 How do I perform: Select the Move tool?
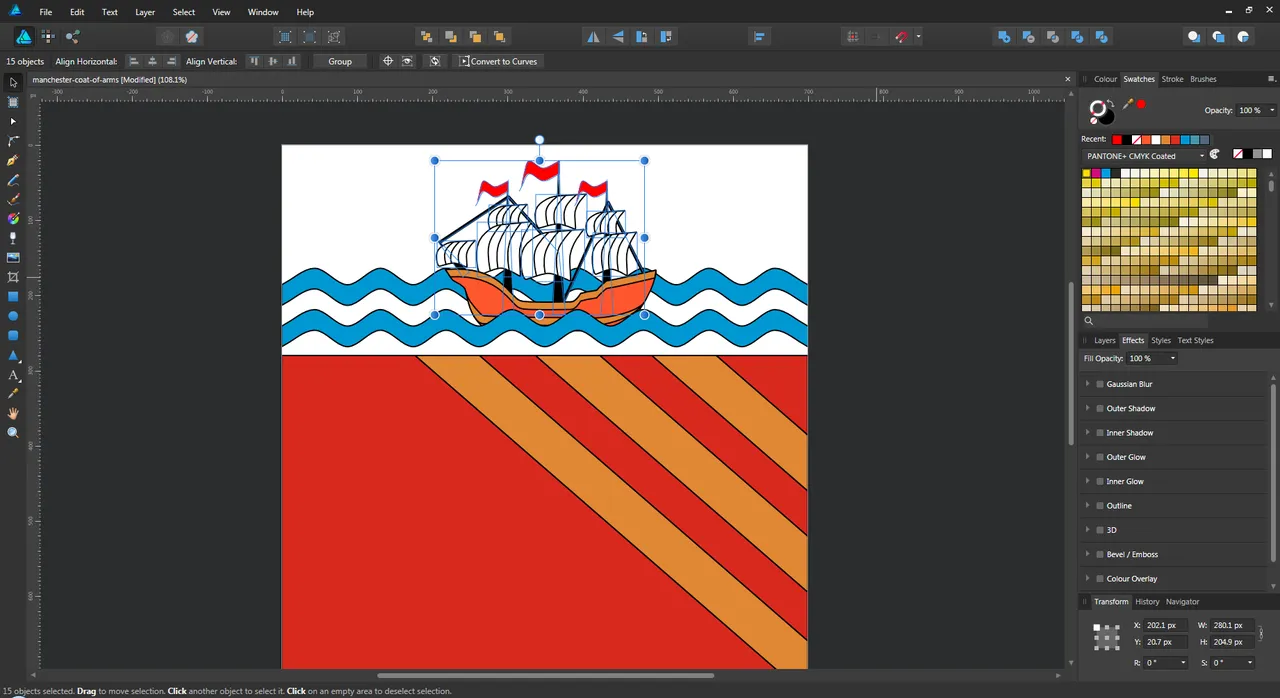click(13, 83)
